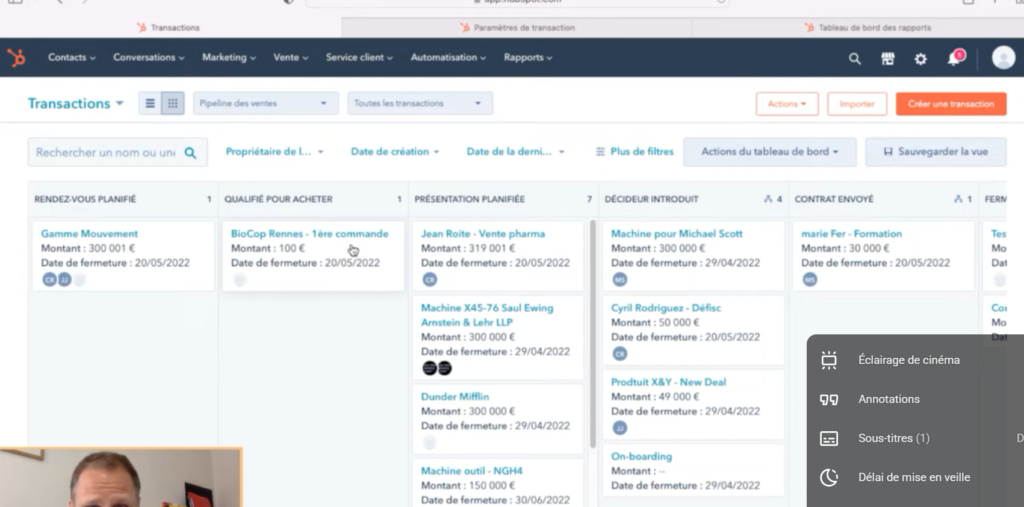Open the Contacts menu
The width and height of the screenshot is (1024, 507).
(72, 58)
